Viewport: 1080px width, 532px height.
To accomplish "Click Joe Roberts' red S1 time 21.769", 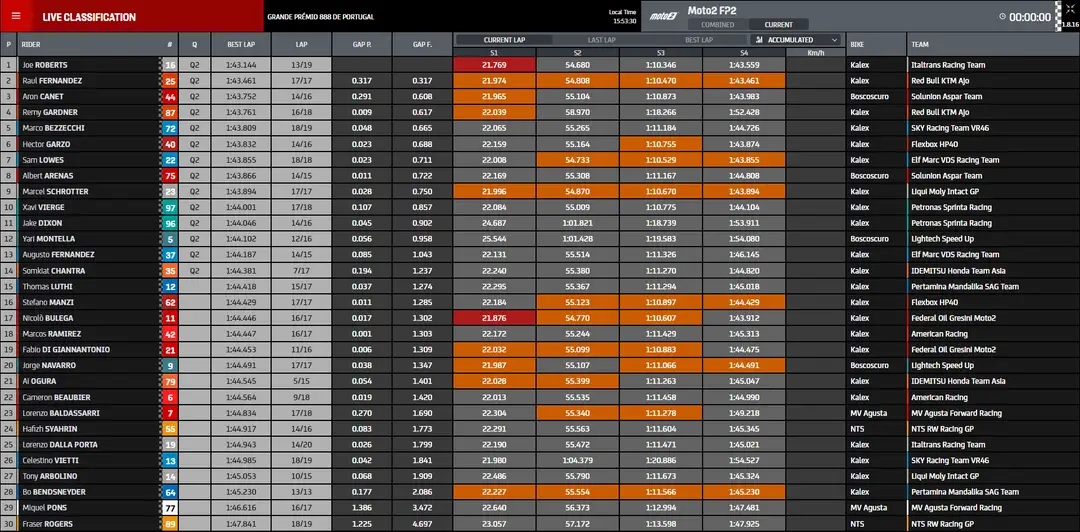I will tap(495, 65).
